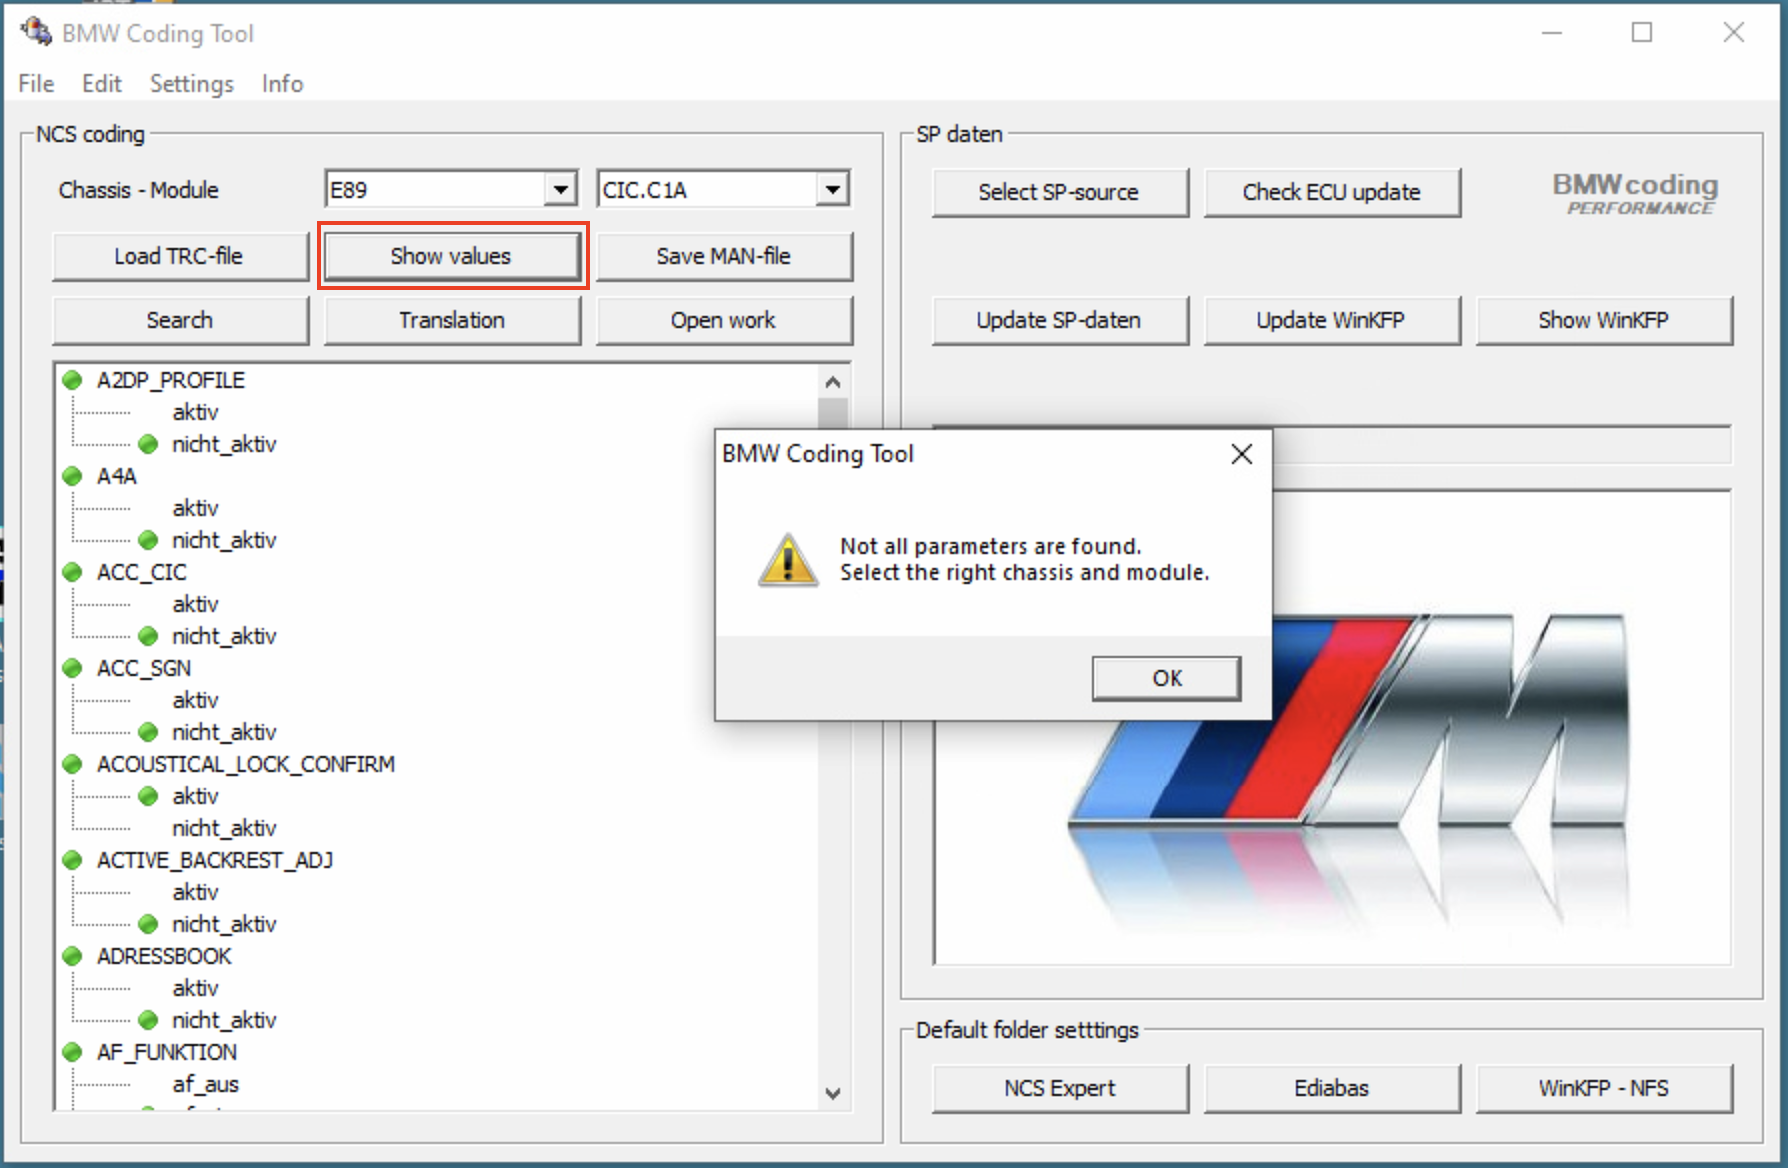Select nicht_aktiv under ACOUSTICAL_LOCK_CONFIRM
This screenshot has width=1788, height=1168.
tap(224, 828)
